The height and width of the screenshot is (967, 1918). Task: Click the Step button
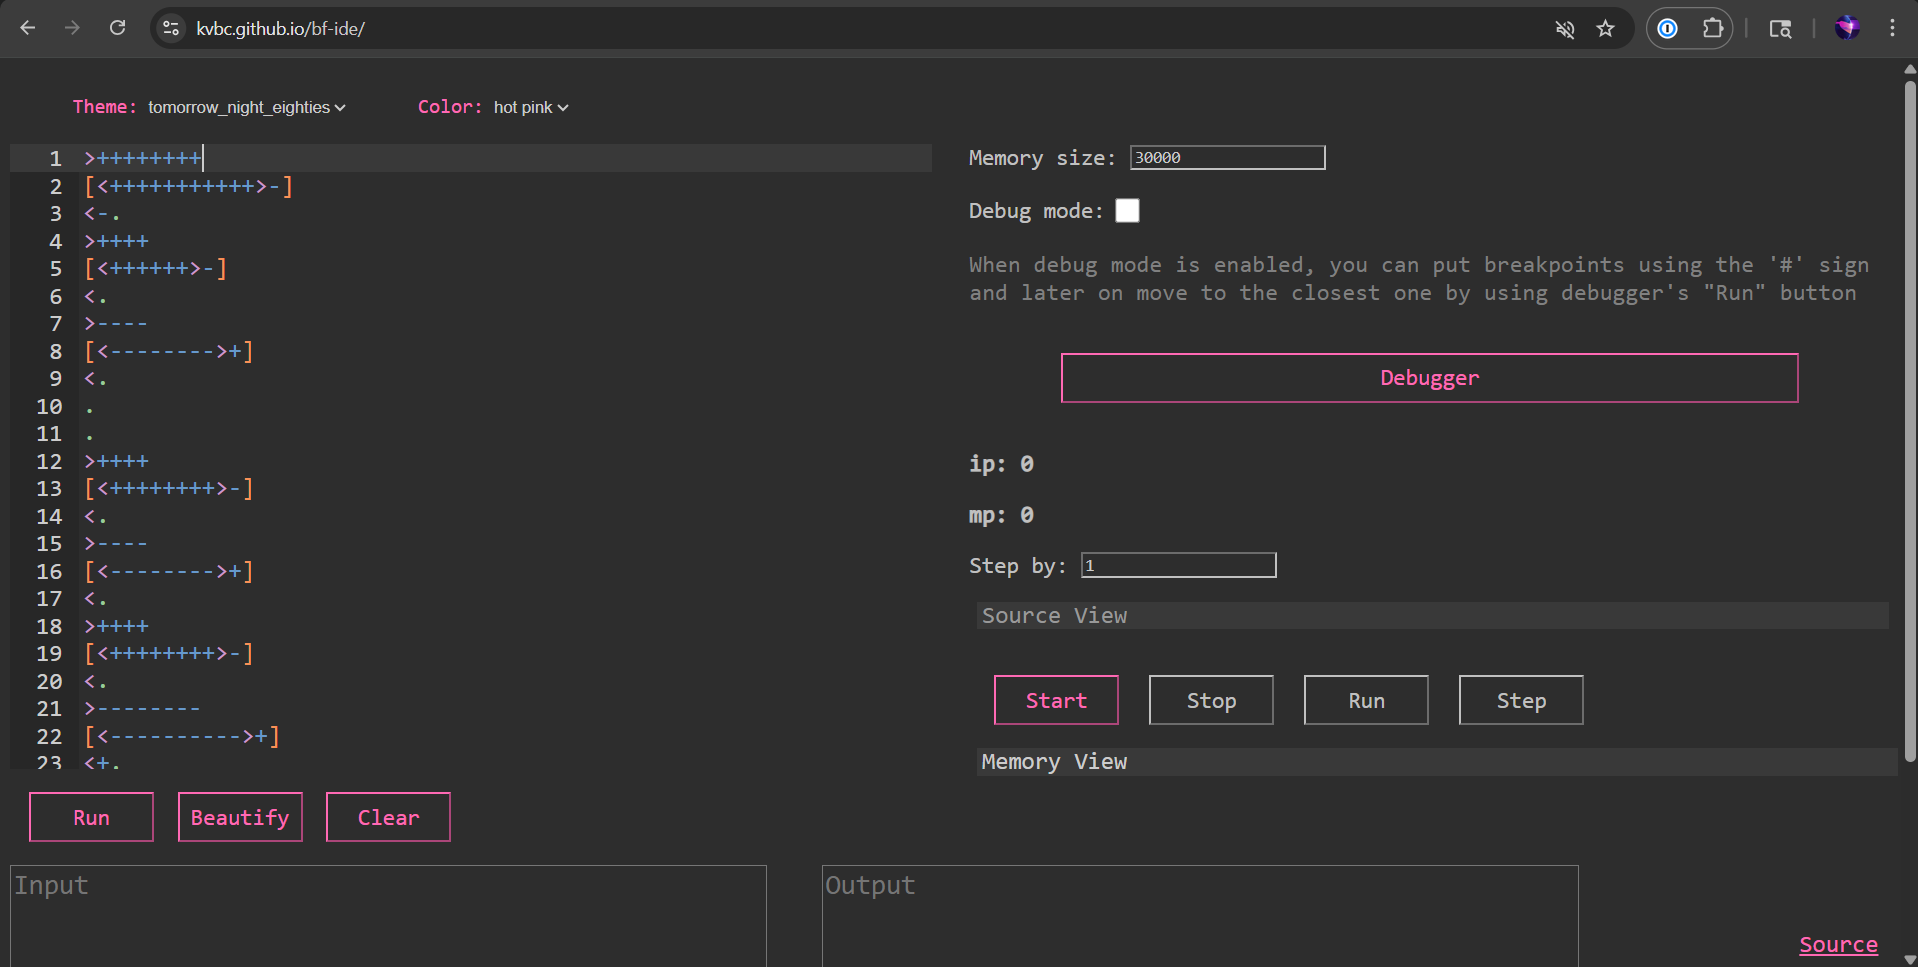[x=1520, y=700]
